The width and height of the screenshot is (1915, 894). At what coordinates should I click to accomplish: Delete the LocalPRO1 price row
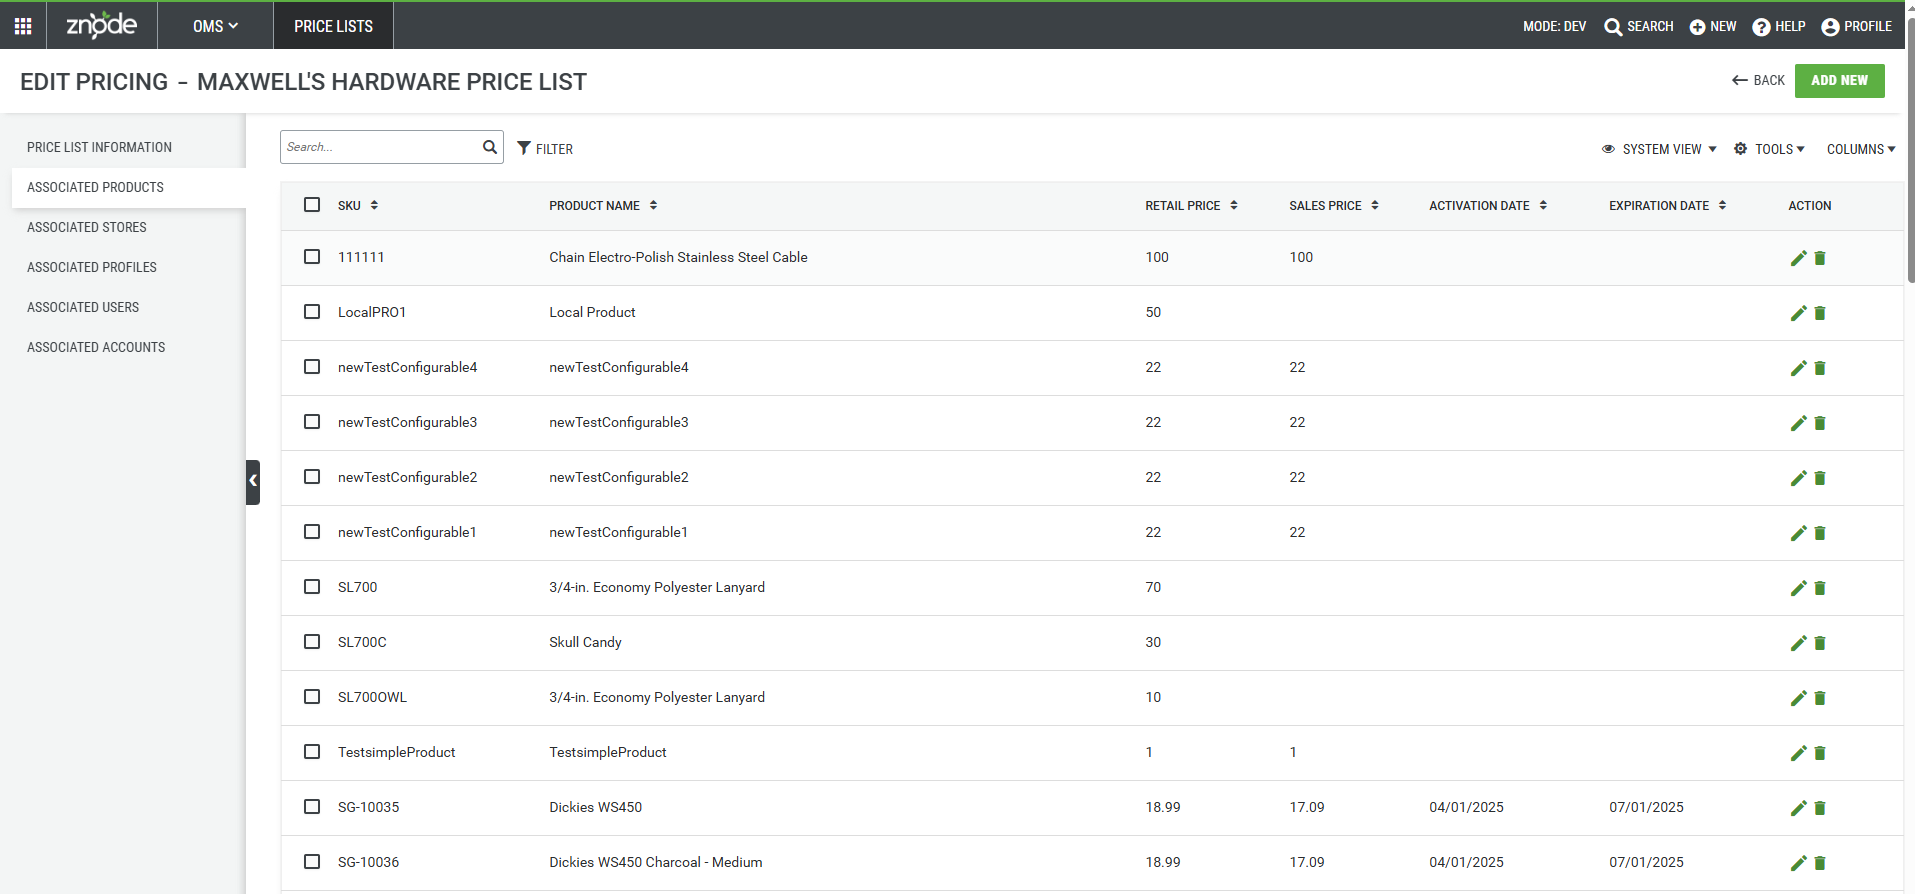[1820, 313]
